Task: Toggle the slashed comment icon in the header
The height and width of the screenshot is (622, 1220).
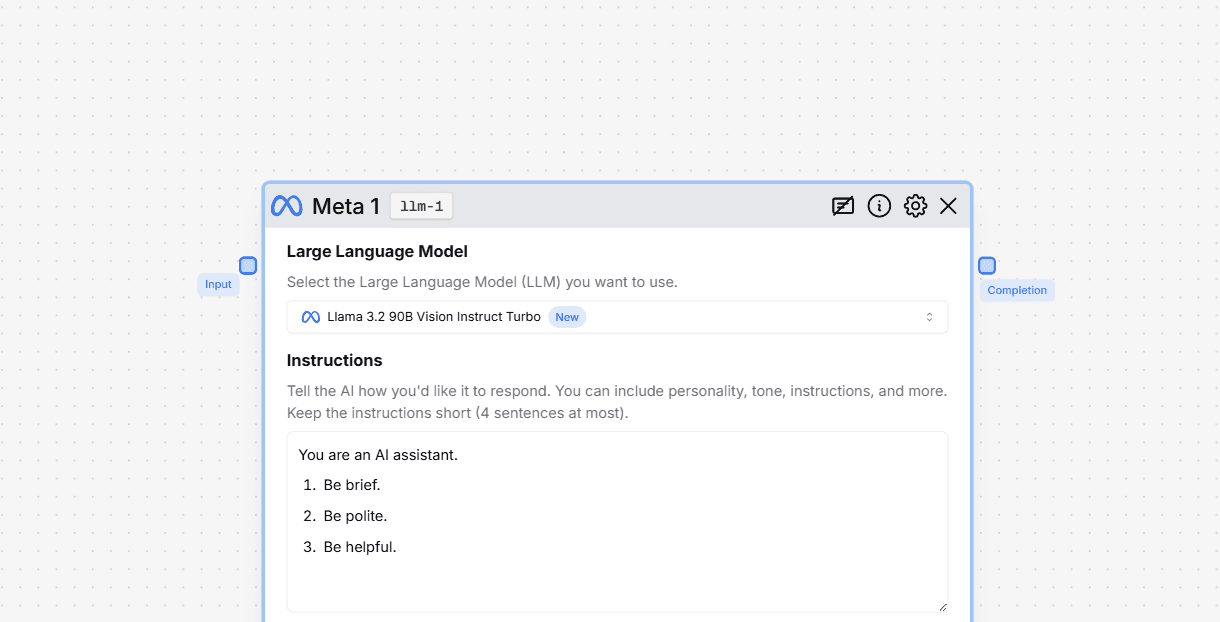Action: [843, 206]
